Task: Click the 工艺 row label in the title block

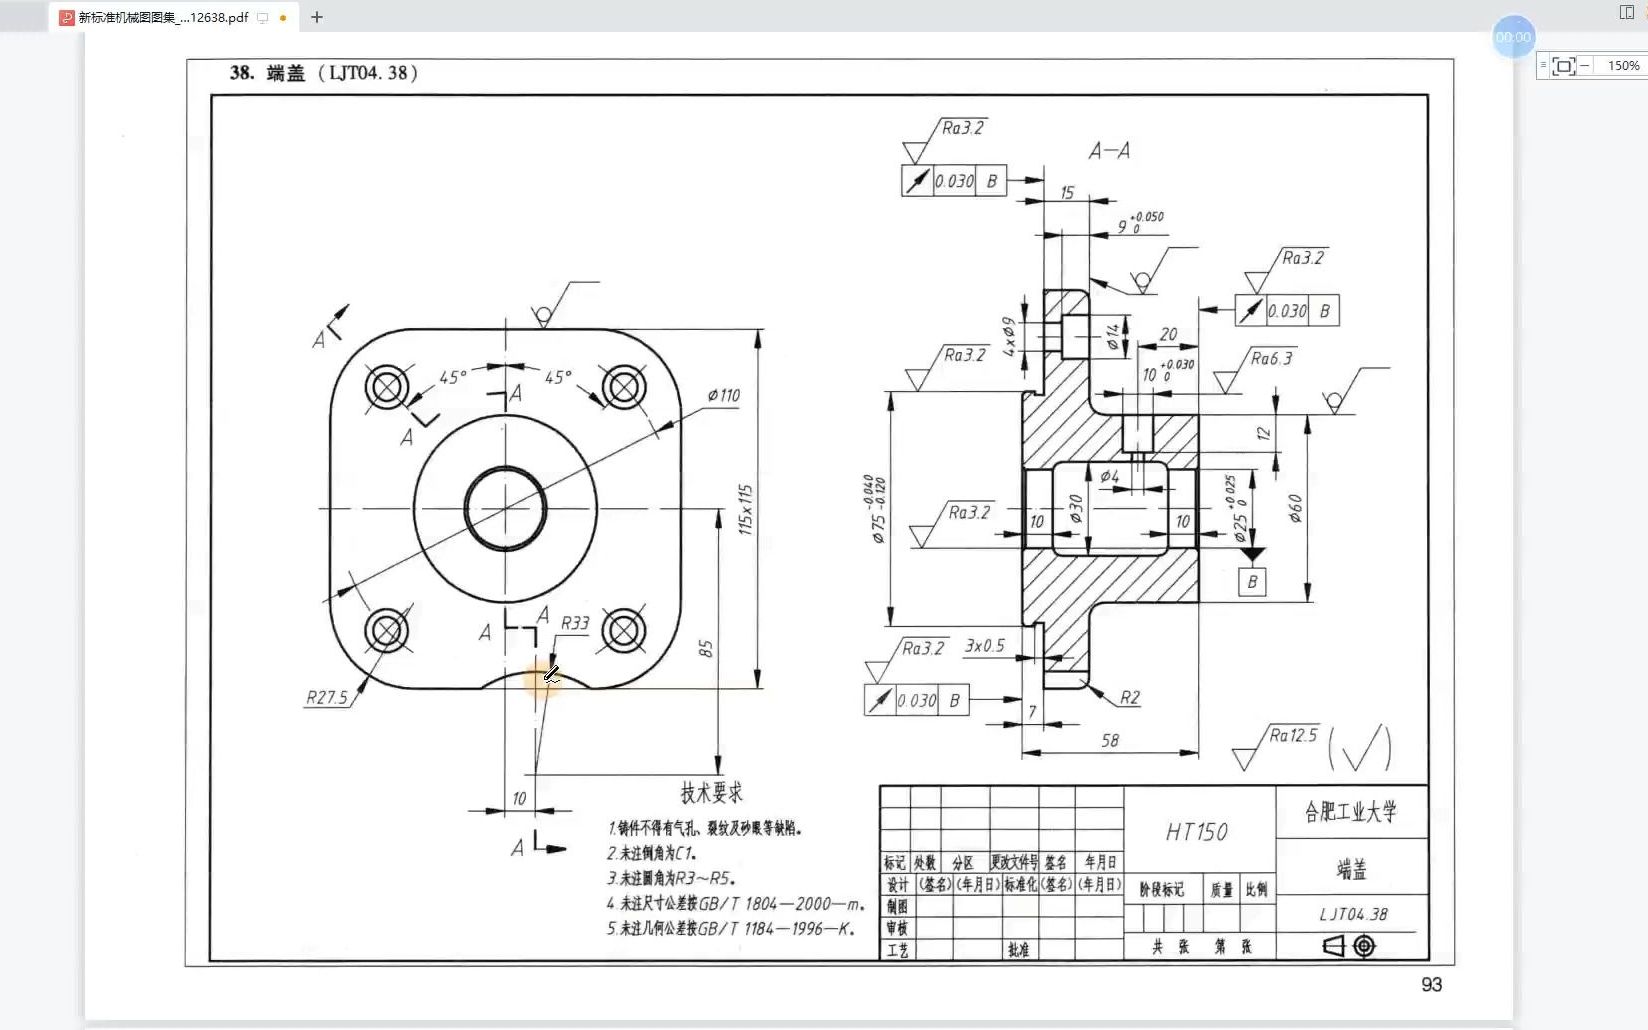Action: click(x=897, y=950)
